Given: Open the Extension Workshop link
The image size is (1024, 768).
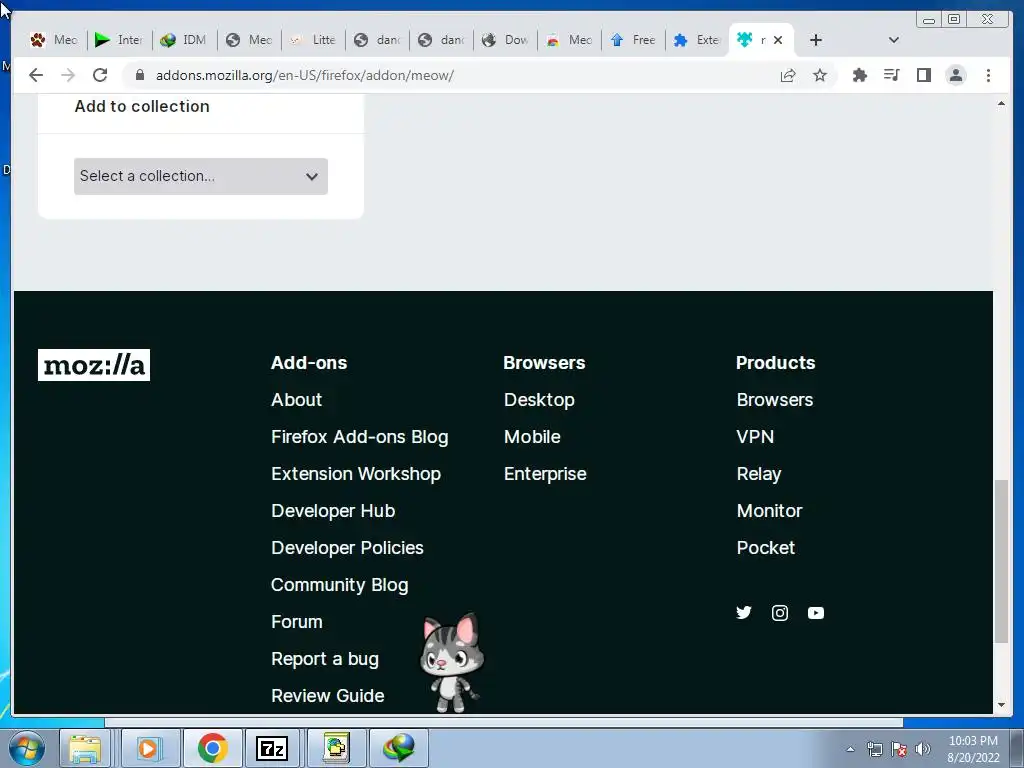Looking at the screenshot, I should point(356,474).
